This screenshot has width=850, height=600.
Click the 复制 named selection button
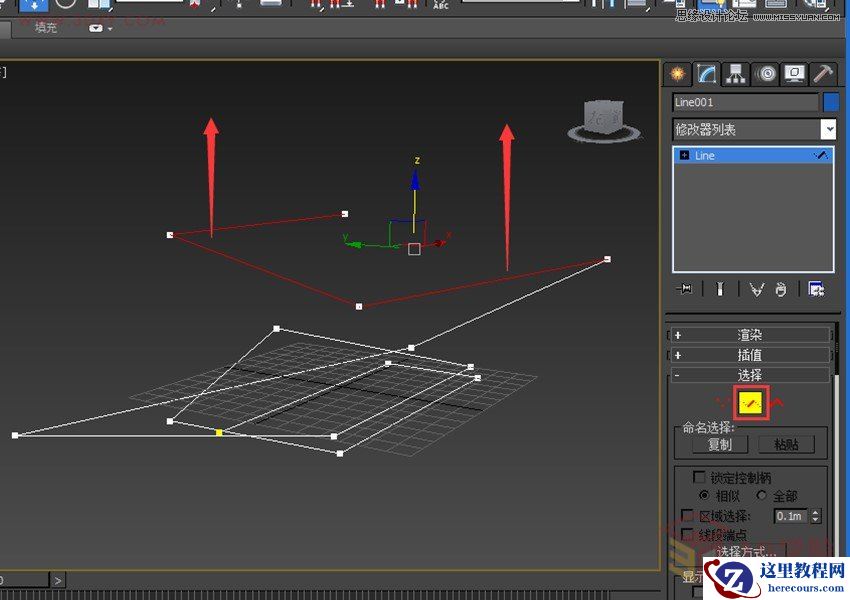coord(720,444)
